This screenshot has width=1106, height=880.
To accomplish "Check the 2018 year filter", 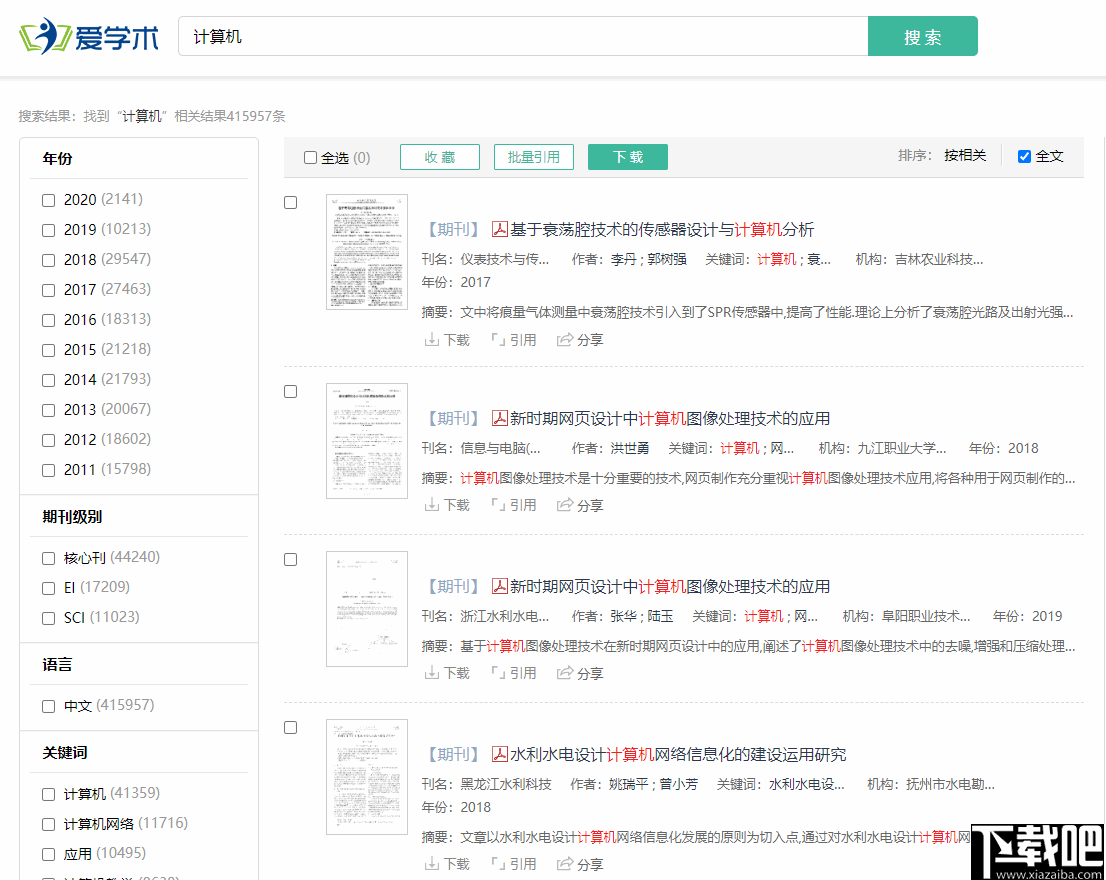I will (48, 259).
